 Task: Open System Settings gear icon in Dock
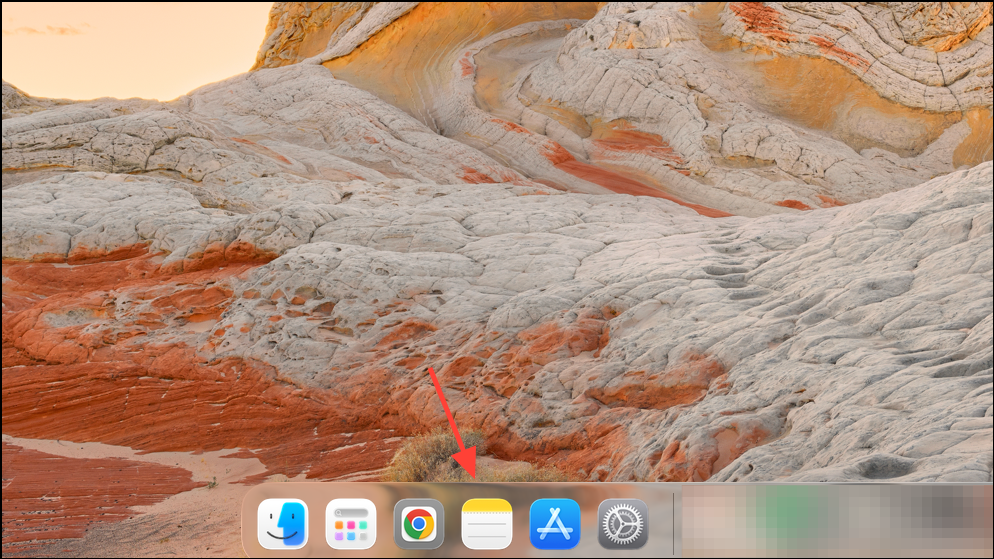point(623,524)
